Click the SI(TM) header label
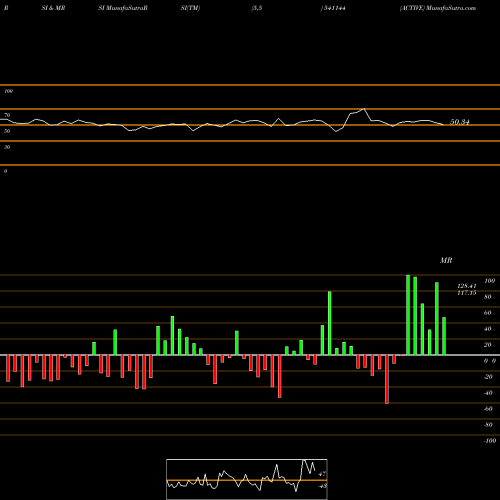This screenshot has height=500, width=500. [190, 8]
